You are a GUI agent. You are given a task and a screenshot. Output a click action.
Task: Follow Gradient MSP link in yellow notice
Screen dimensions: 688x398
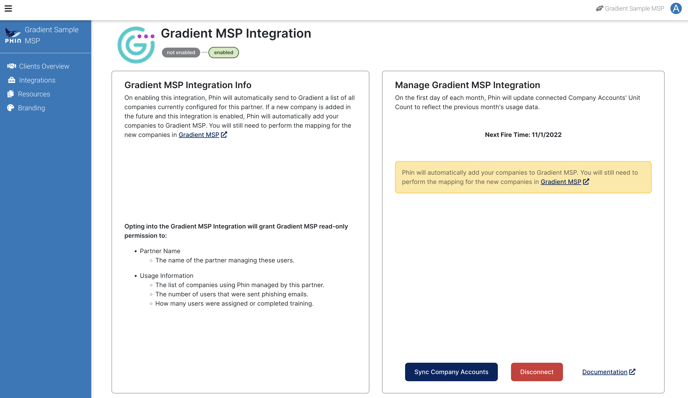tap(561, 182)
